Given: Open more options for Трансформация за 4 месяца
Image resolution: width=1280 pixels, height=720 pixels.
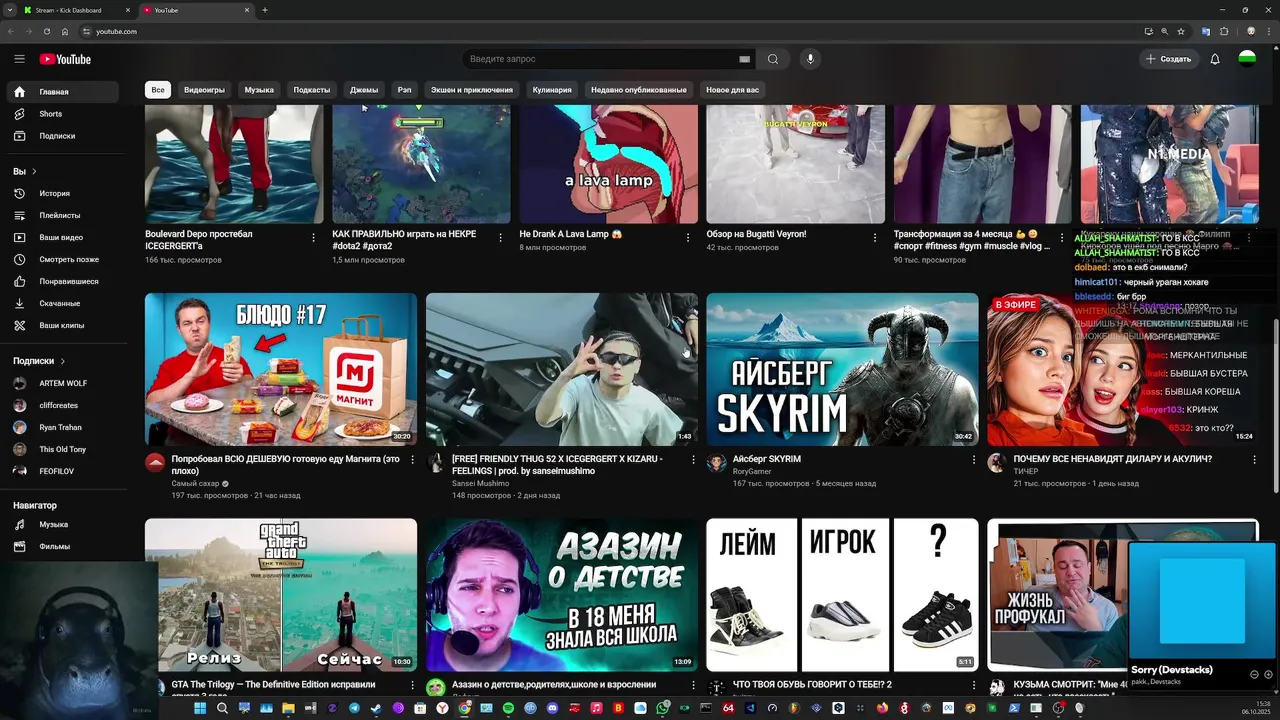Looking at the screenshot, I should 1062,238.
